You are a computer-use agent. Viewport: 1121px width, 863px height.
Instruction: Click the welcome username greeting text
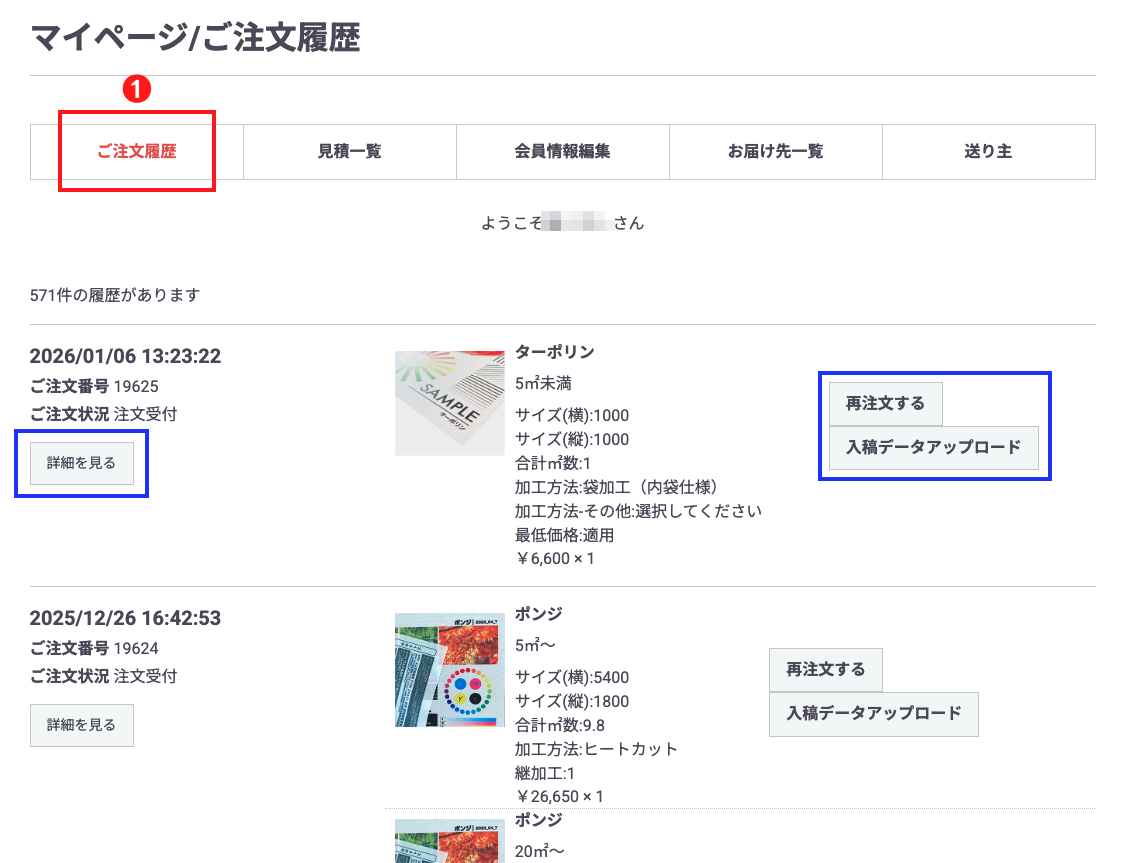click(563, 222)
